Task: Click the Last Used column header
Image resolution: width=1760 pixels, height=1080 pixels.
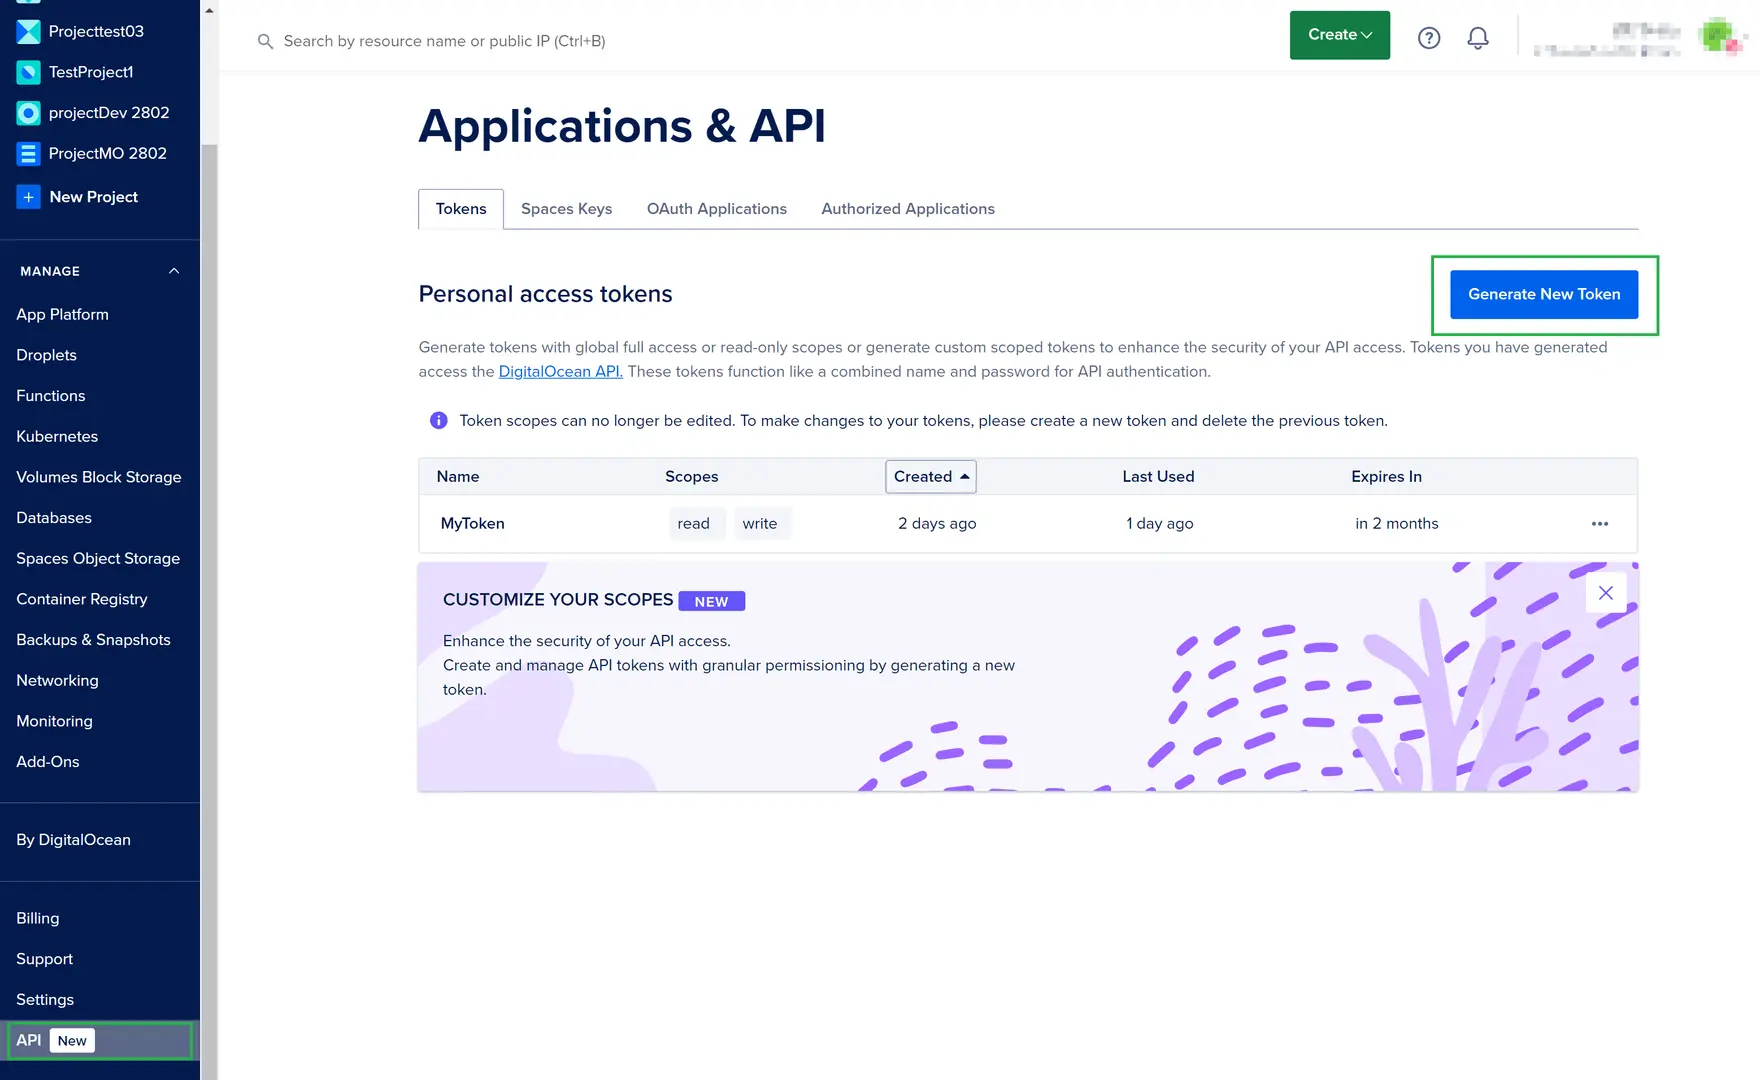Action: (x=1158, y=477)
